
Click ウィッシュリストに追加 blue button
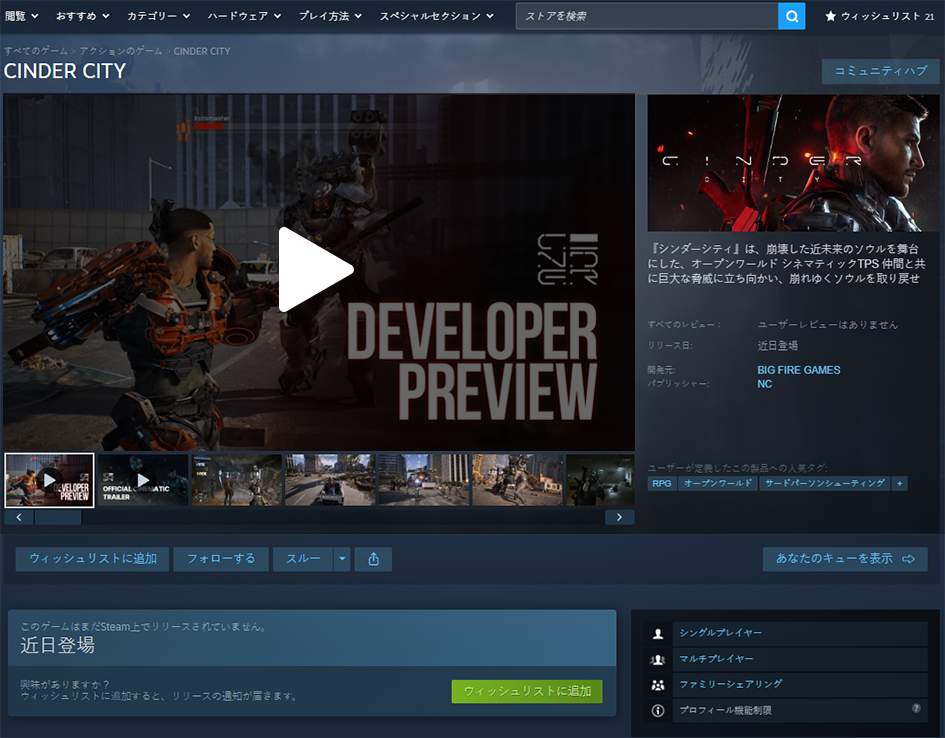[93, 559]
